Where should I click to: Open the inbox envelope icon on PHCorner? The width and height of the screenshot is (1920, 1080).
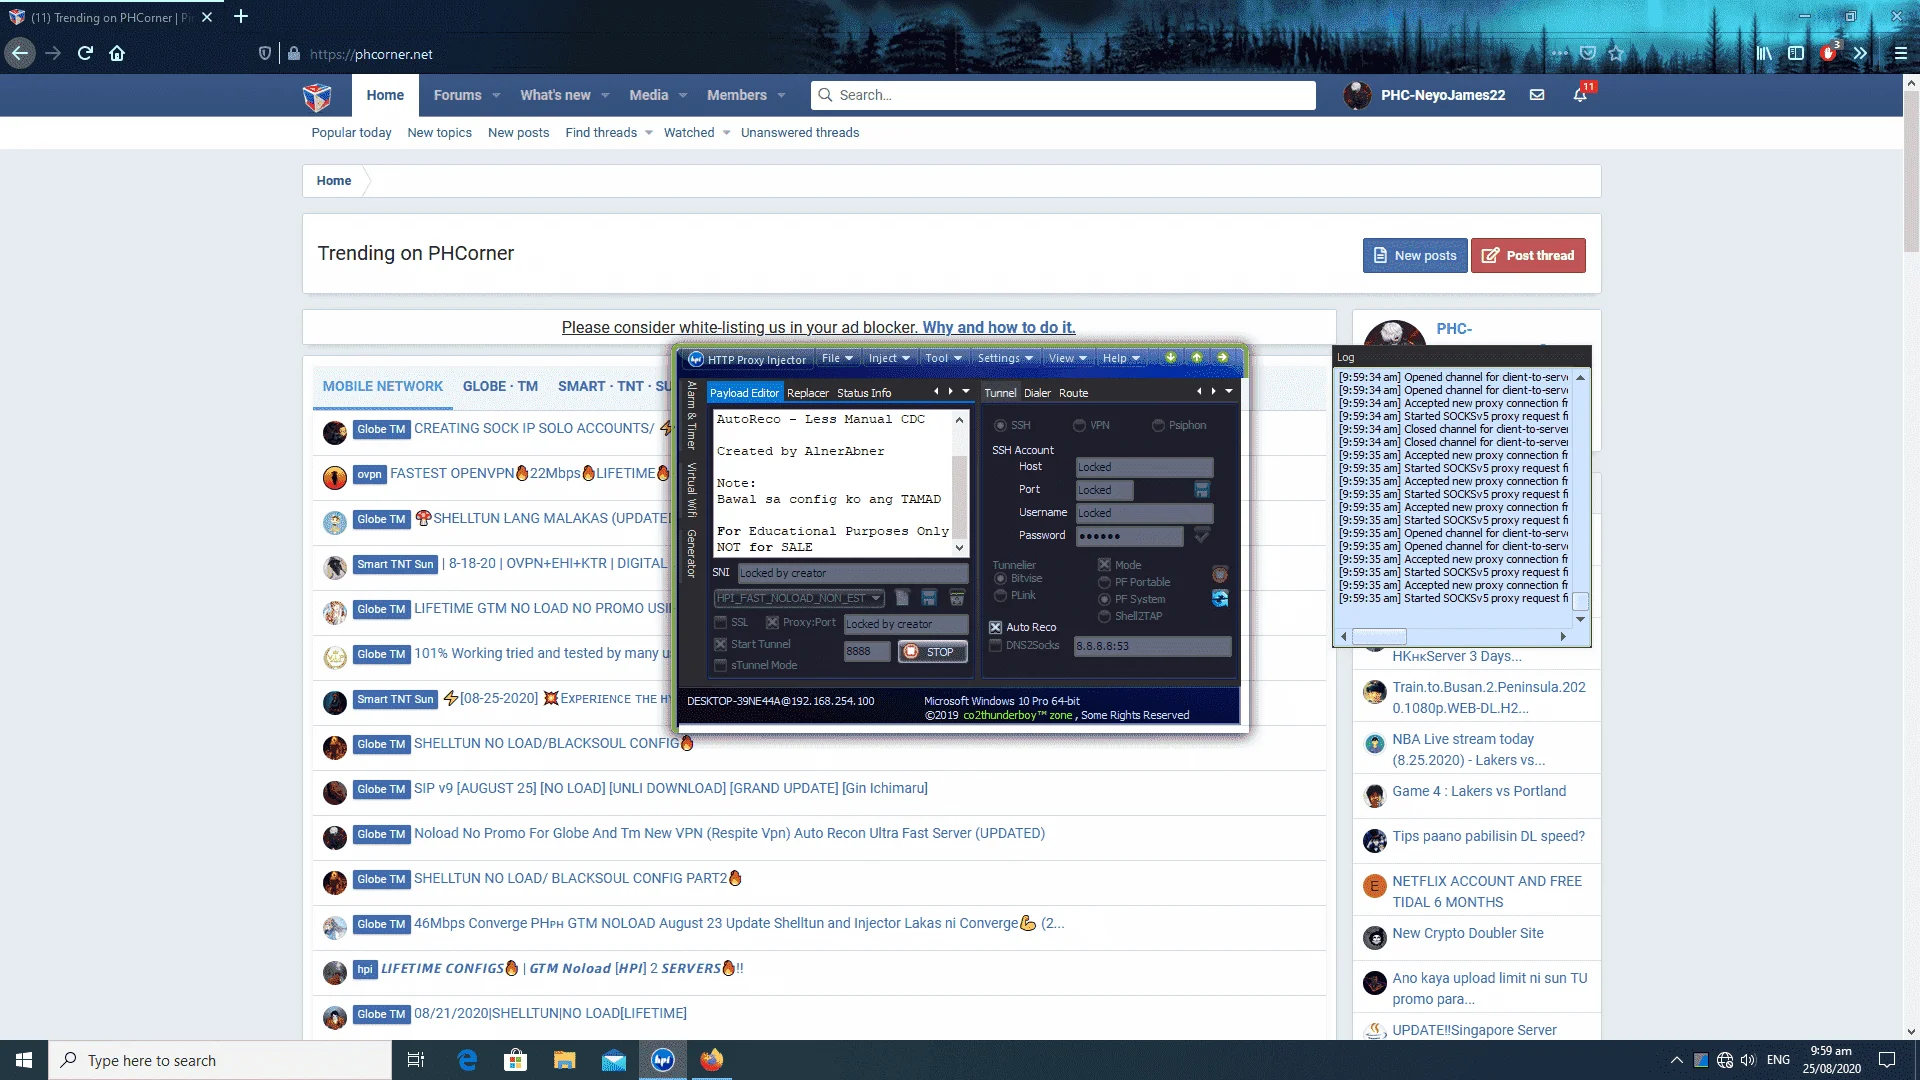1537,95
